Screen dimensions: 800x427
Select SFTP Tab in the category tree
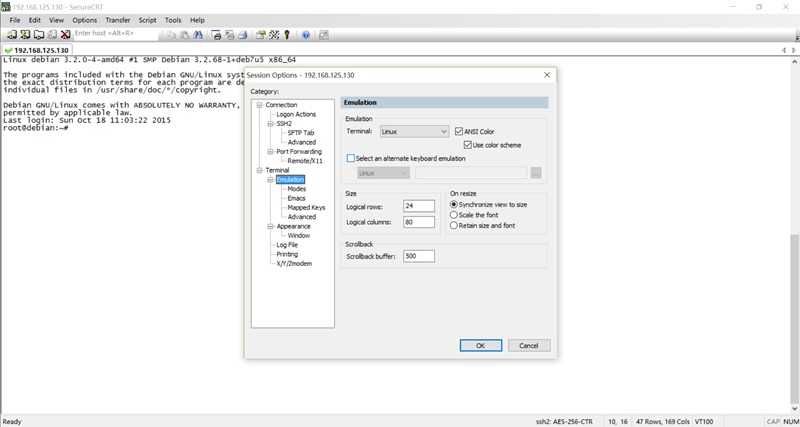click(301, 133)
